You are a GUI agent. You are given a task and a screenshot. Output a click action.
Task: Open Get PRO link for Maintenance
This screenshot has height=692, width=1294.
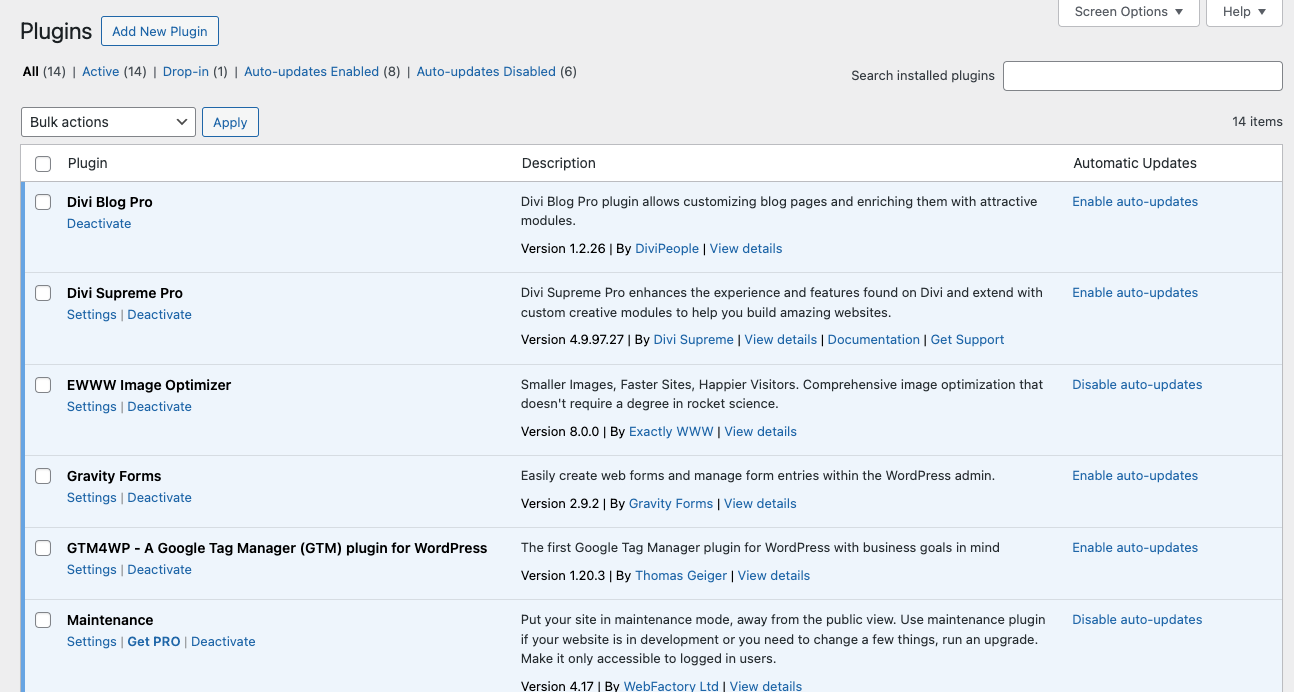(x=154, y=642)
